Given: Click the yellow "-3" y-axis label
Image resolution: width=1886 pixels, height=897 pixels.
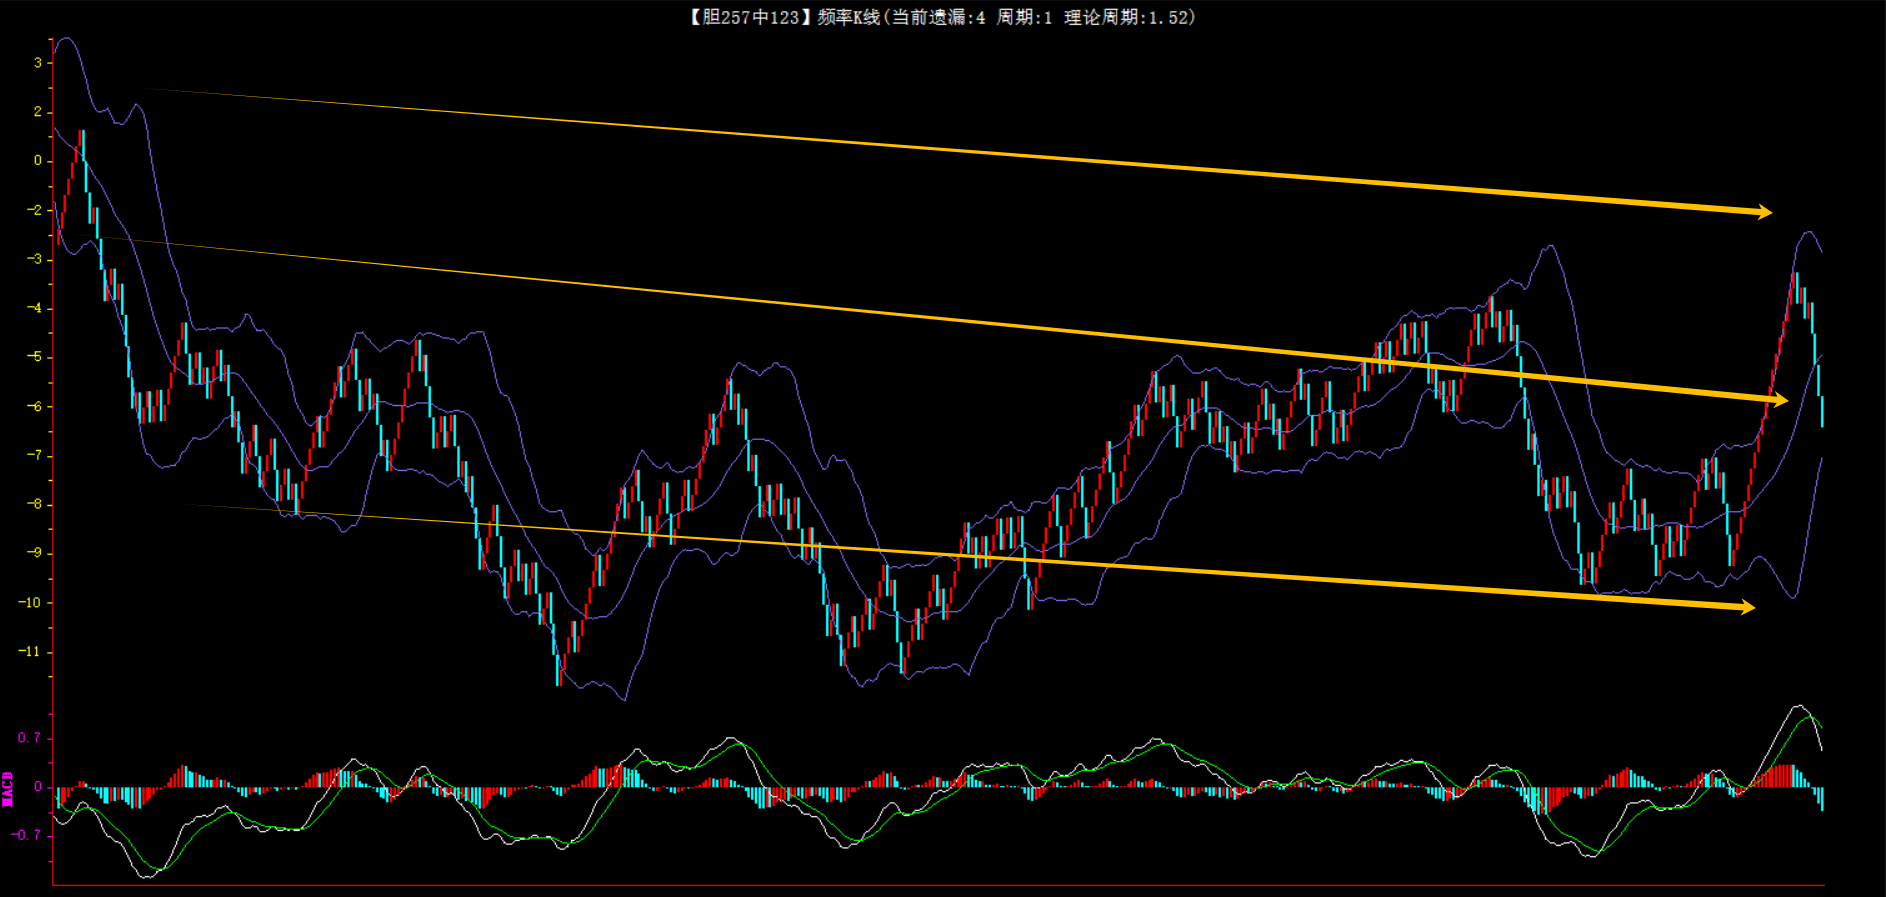Looking at the screenshot, I should pyautogui.click(x=35, y=259).
